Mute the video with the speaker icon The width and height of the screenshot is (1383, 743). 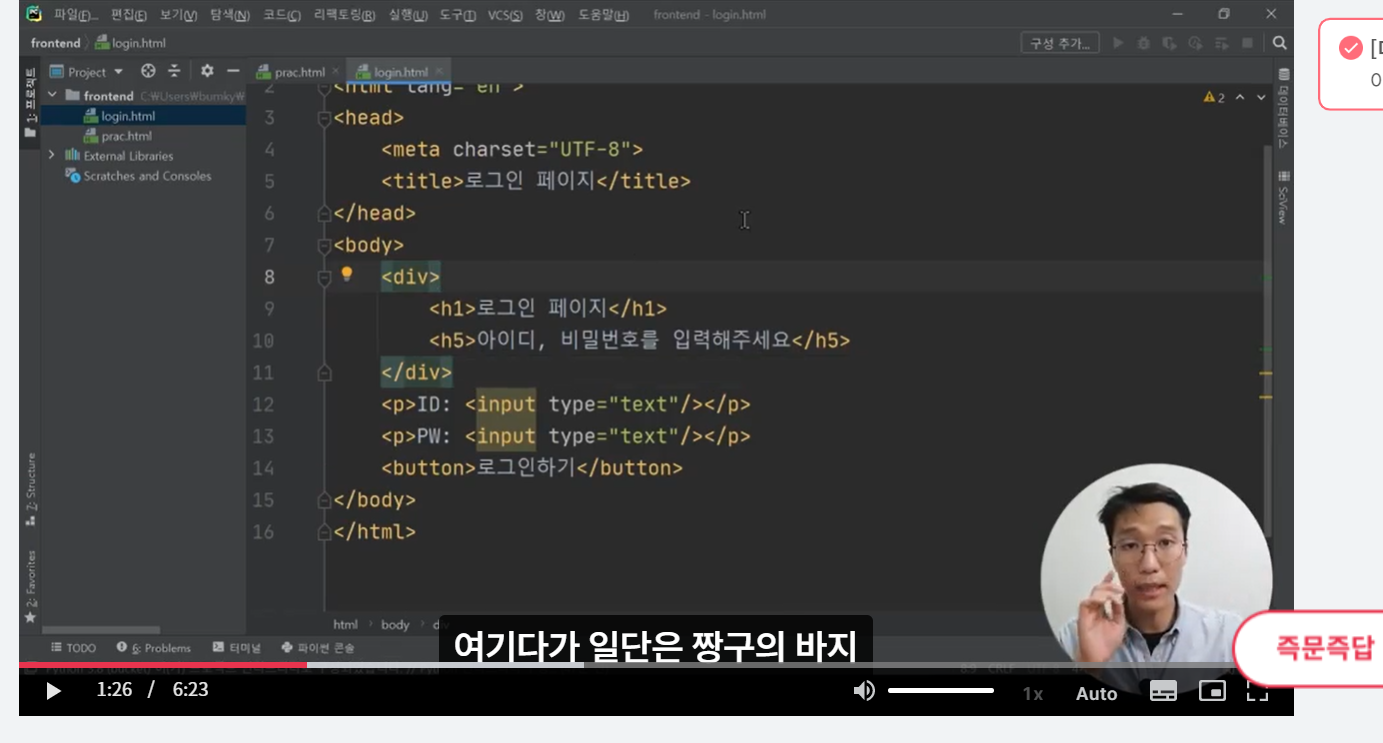(864, 691)
